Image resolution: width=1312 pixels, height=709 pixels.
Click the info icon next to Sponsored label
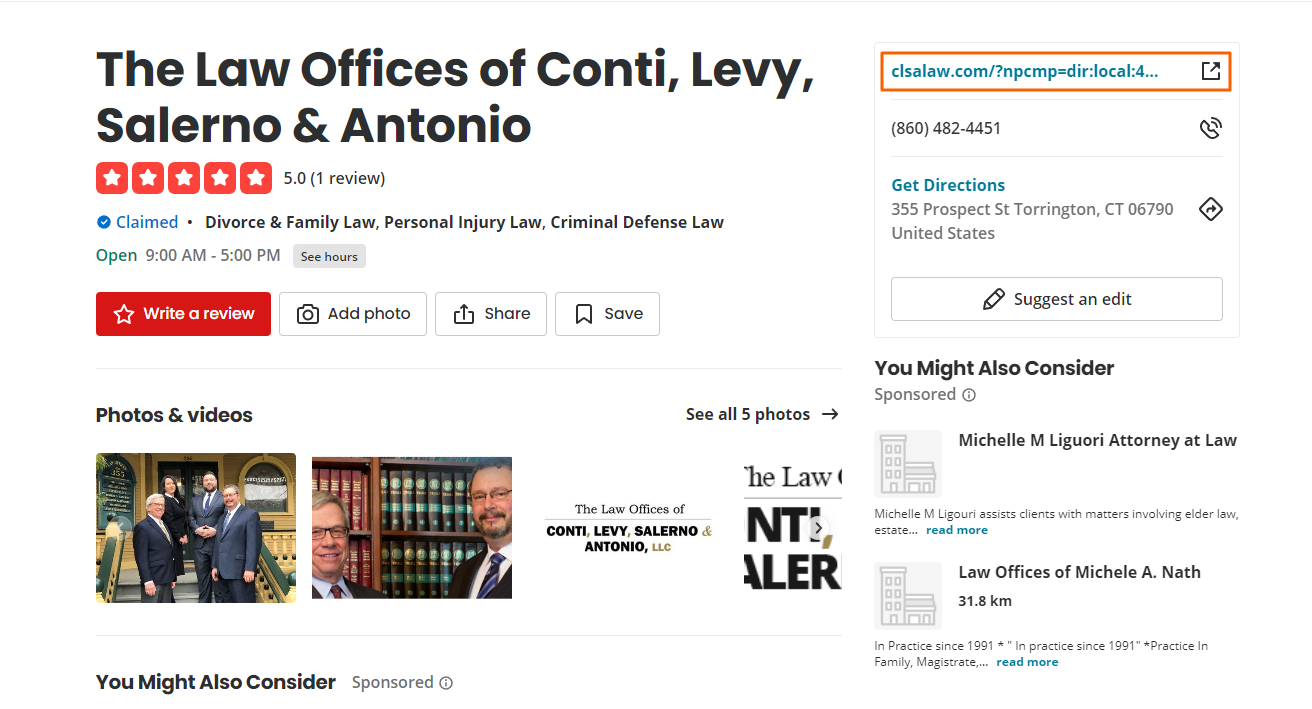click(968, 394)
